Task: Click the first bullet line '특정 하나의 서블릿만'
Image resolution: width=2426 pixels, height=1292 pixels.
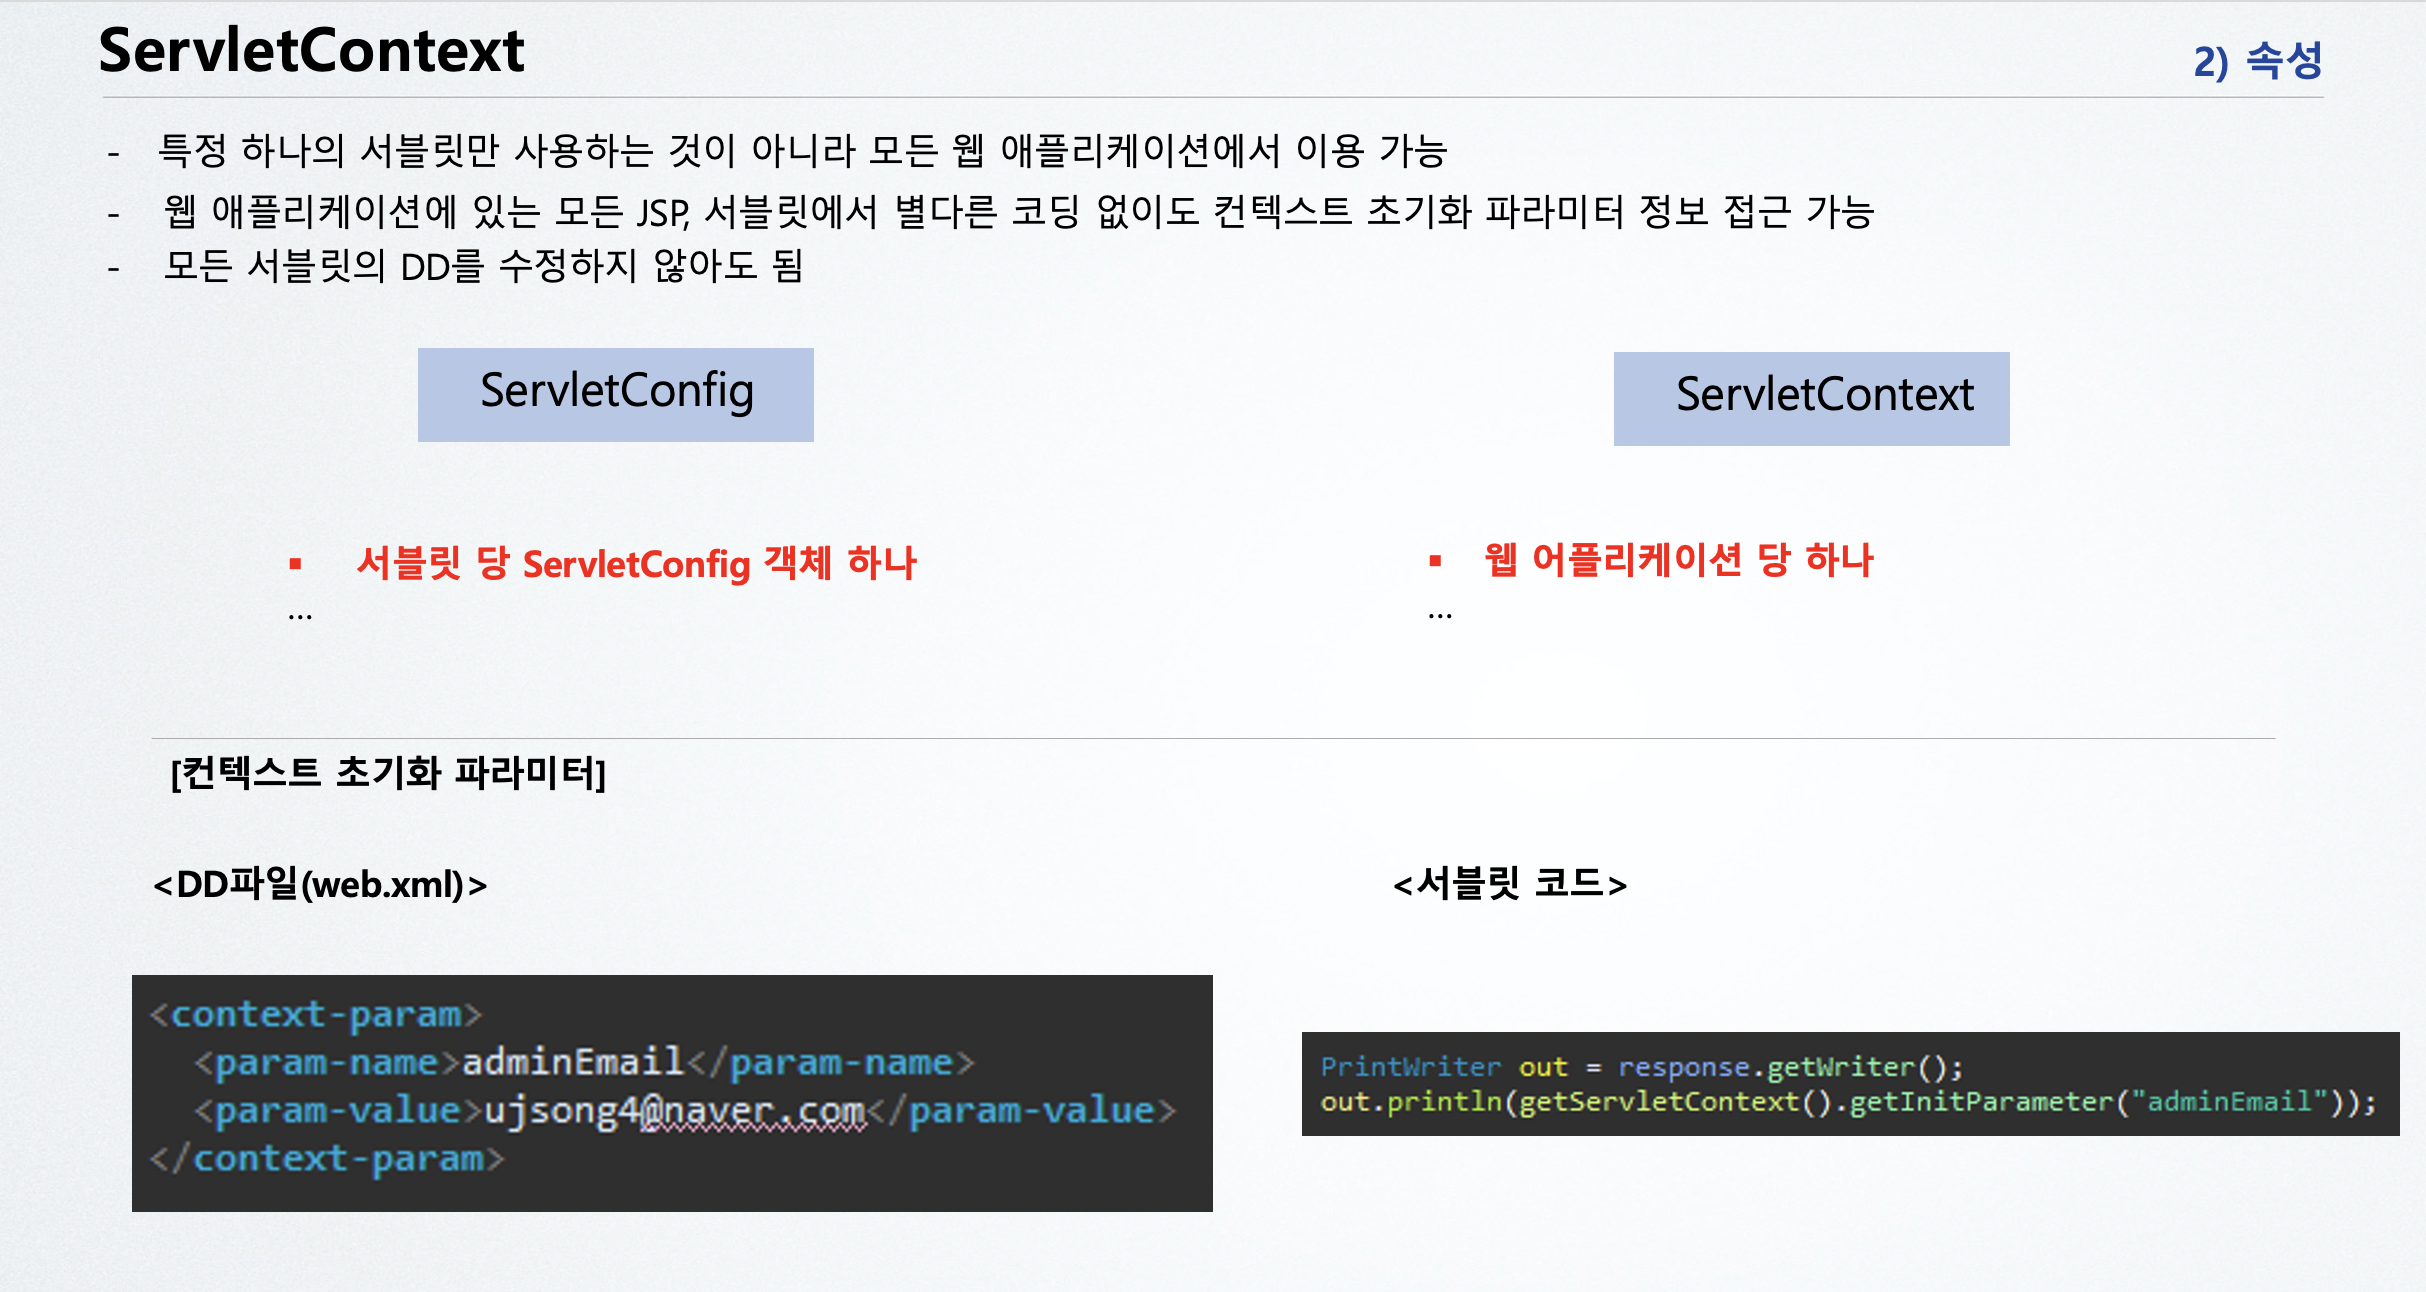Action: click(802, 151)
